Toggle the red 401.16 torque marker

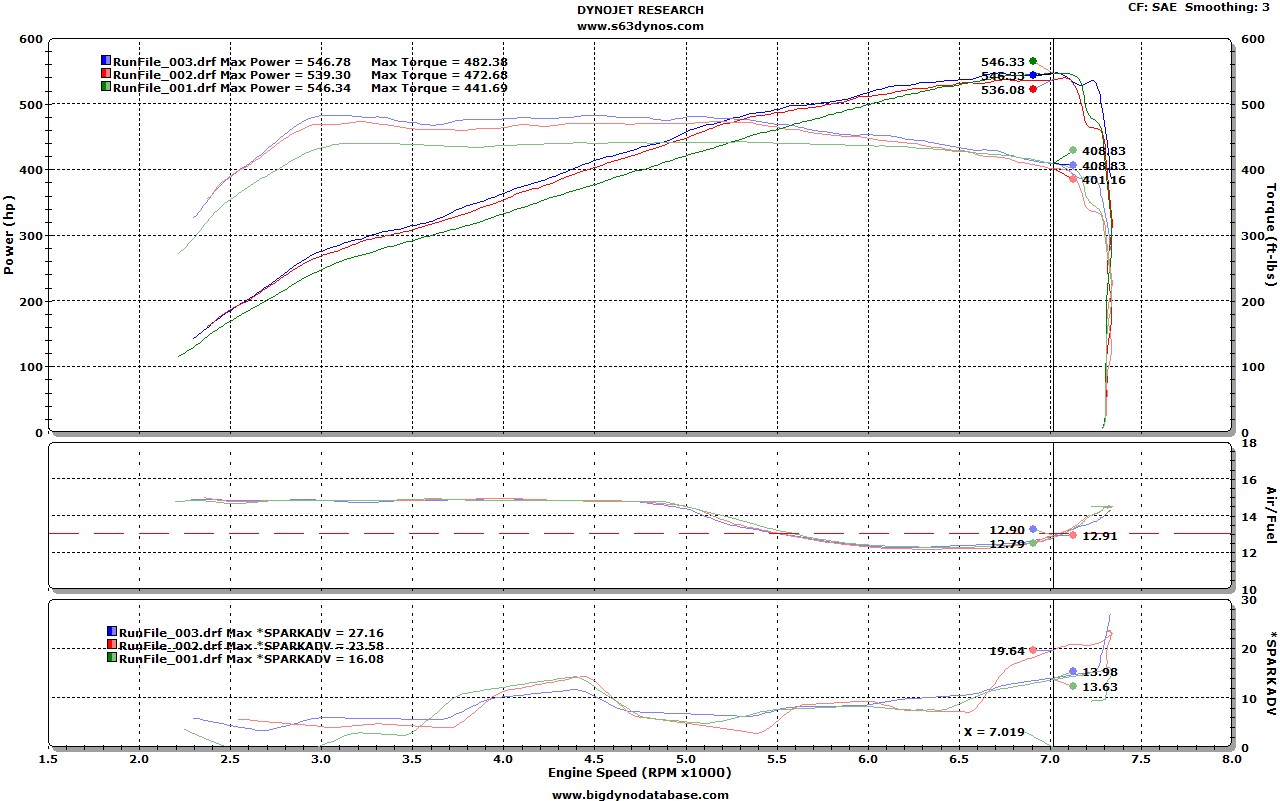[1072, 180]
